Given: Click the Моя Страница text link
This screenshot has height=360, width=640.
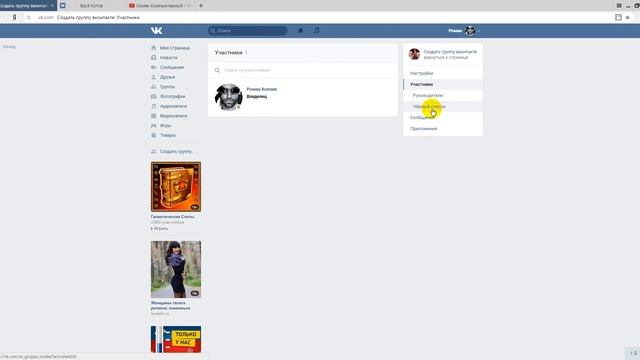Looking at the screenshot, I should [175, 48].
